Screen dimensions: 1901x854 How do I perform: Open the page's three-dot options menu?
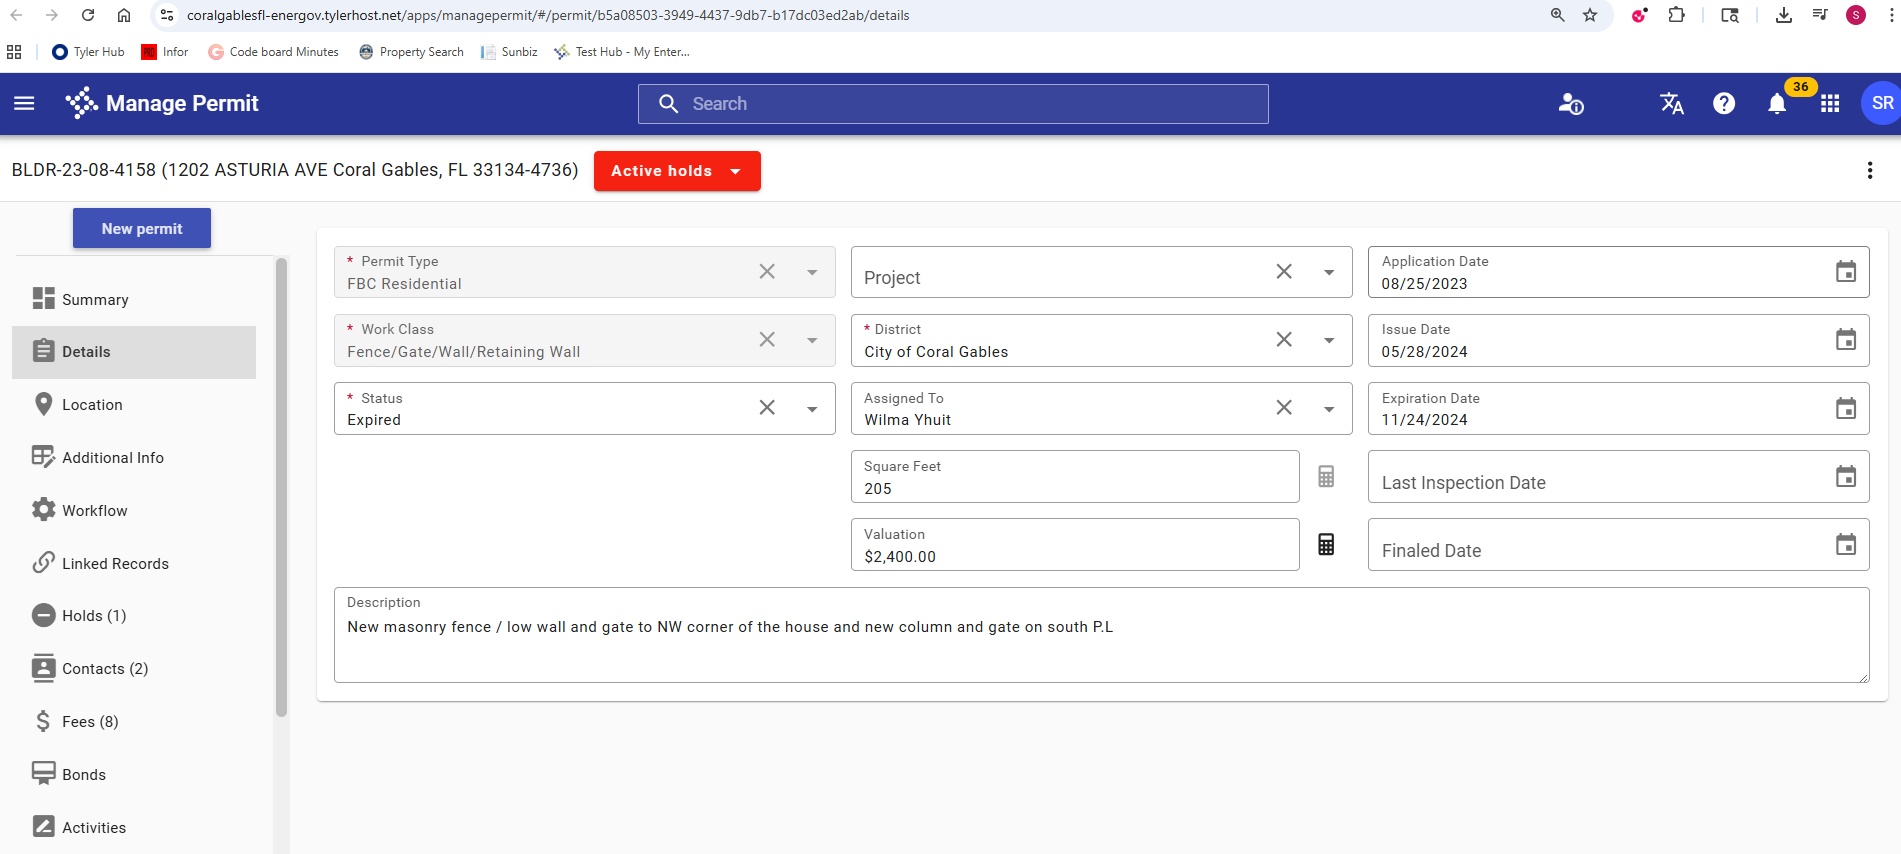(x=1869, y=171)
